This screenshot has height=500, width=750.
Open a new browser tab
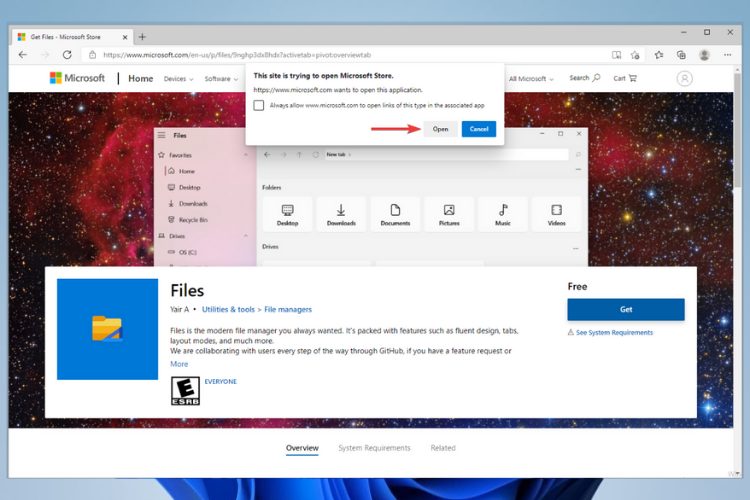(142, 37)
